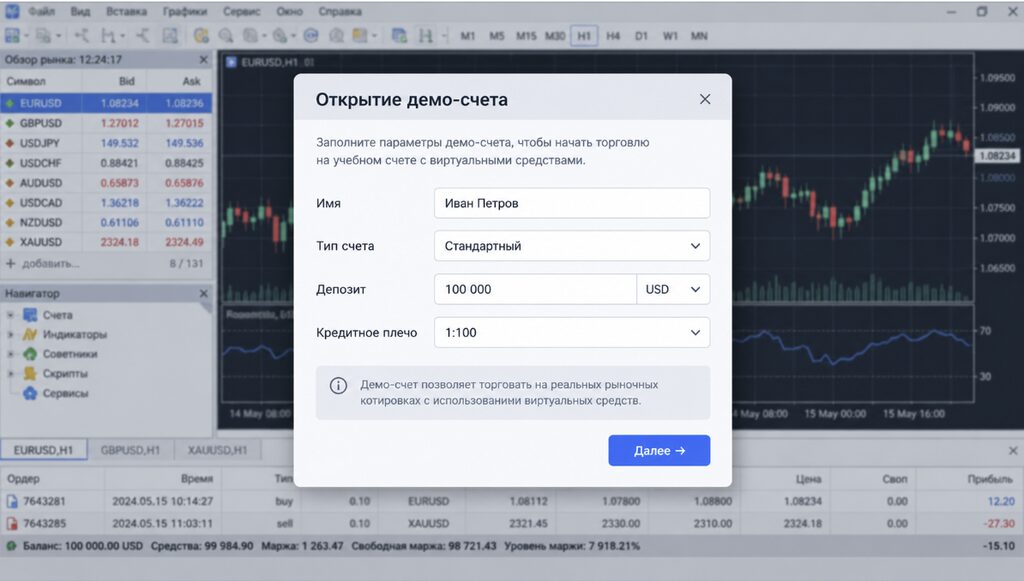Select the M1 timeframe
1024x581 pixels.
pyautogui.click(x=468, y=36)
